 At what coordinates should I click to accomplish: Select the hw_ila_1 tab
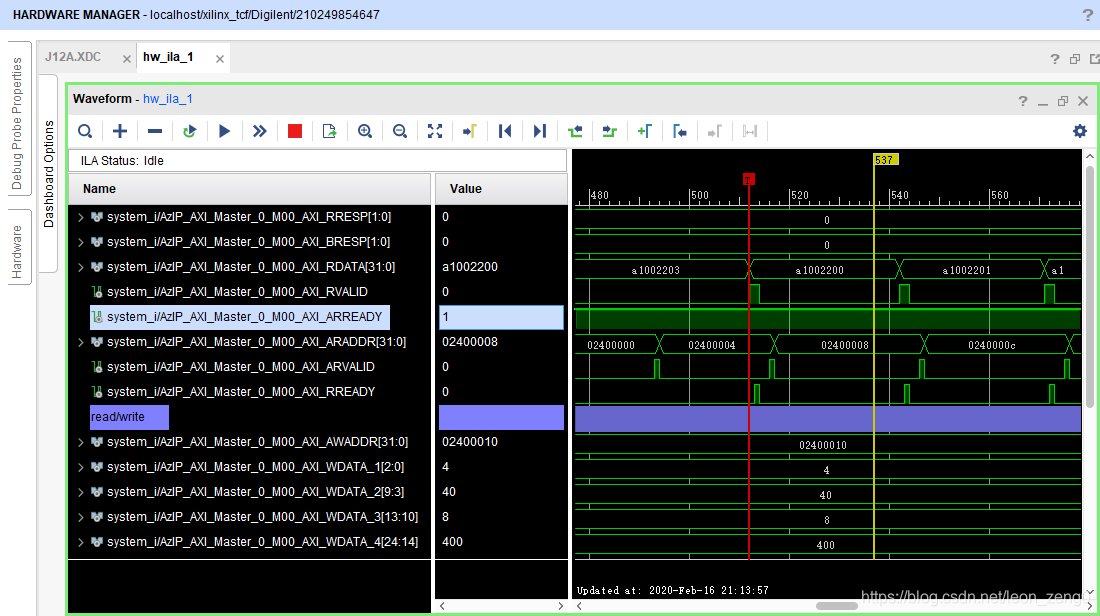[168, 57]
